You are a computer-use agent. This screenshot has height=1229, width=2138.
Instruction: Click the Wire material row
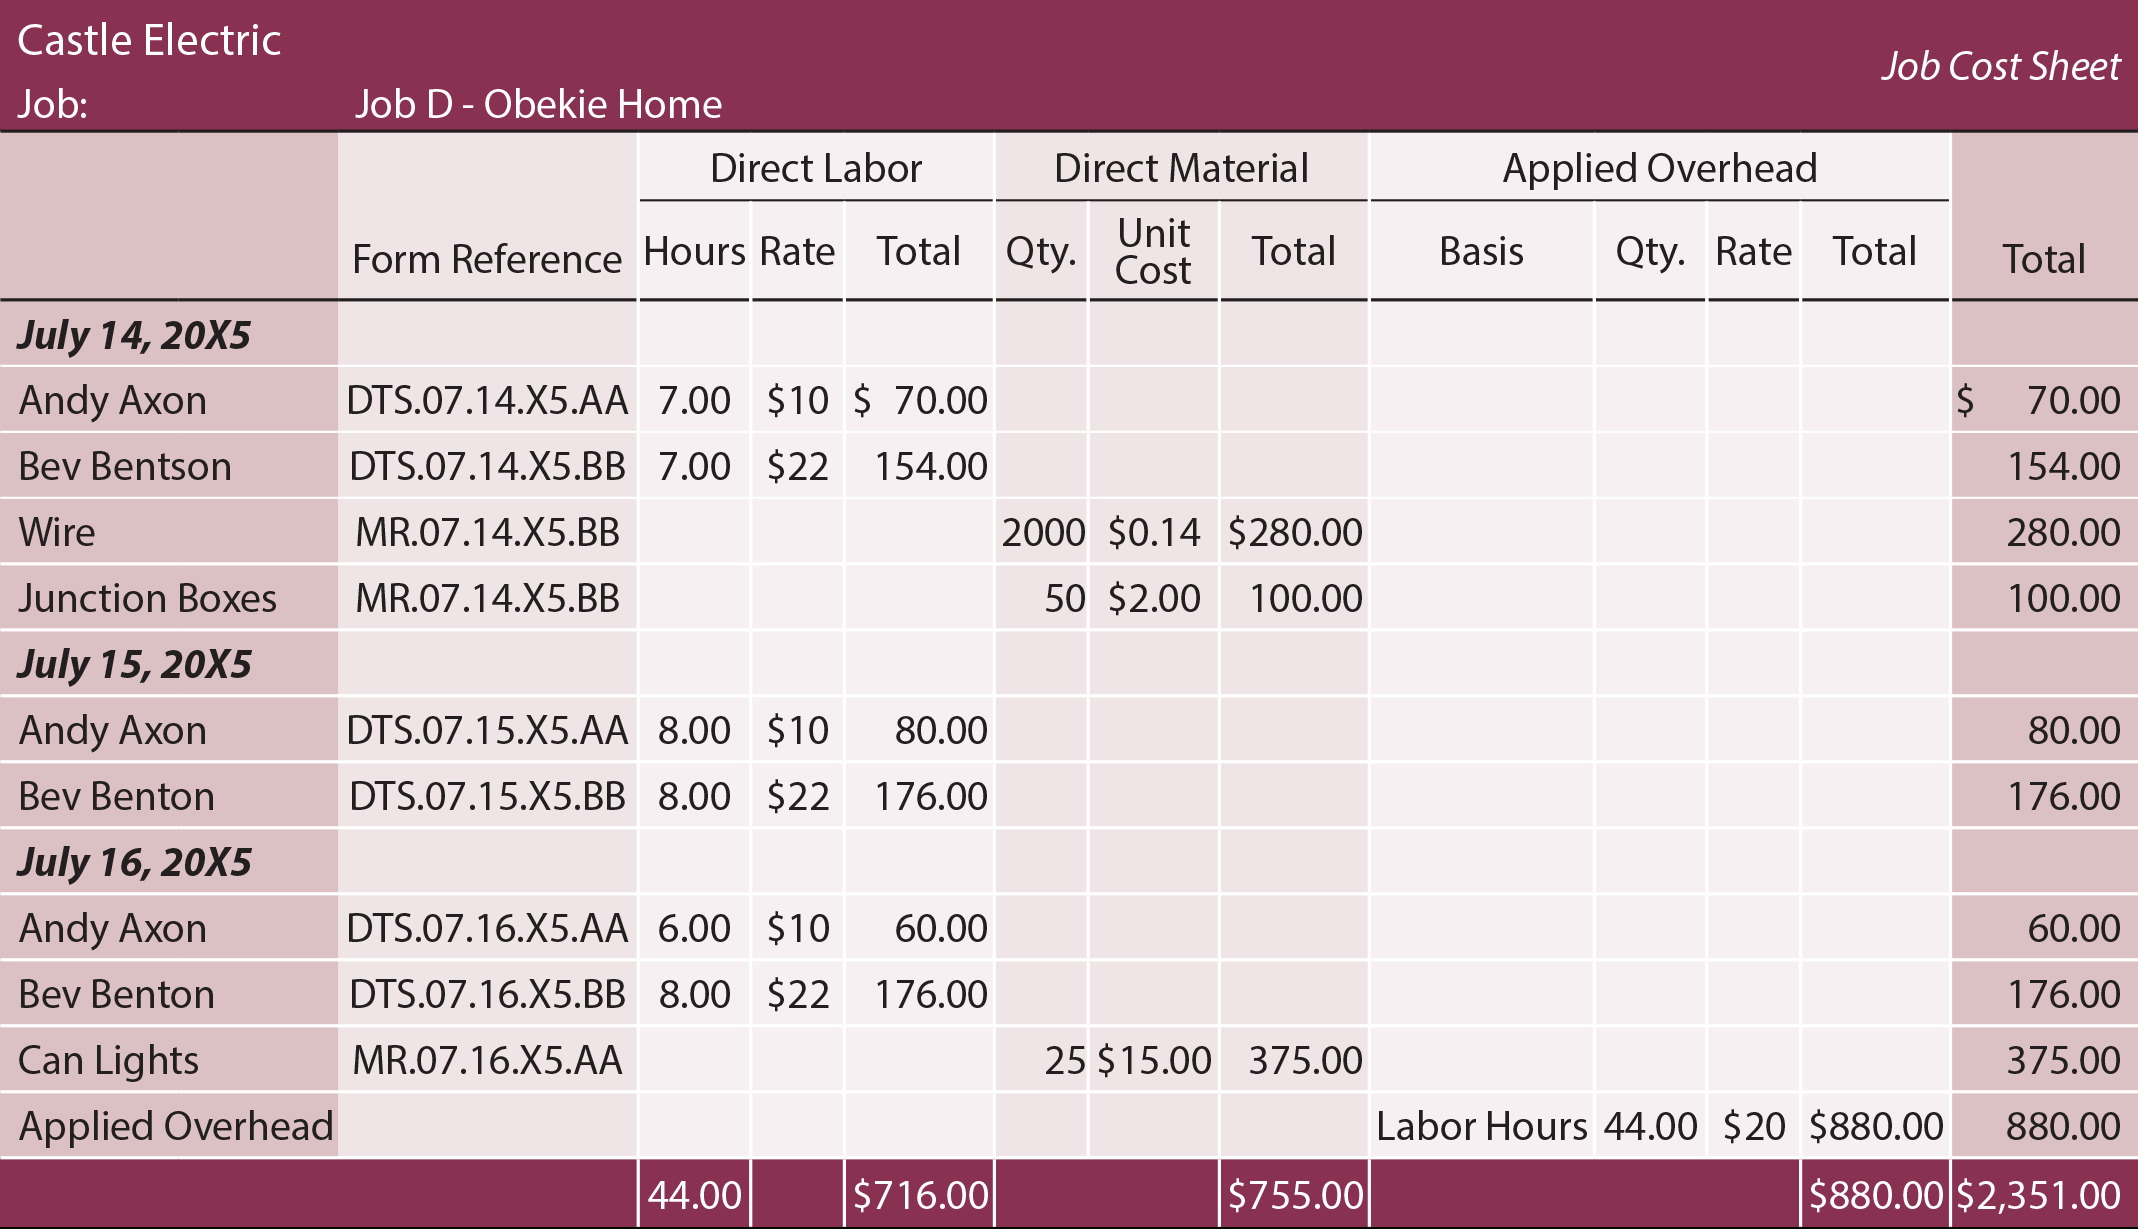(x=55, y=531)
